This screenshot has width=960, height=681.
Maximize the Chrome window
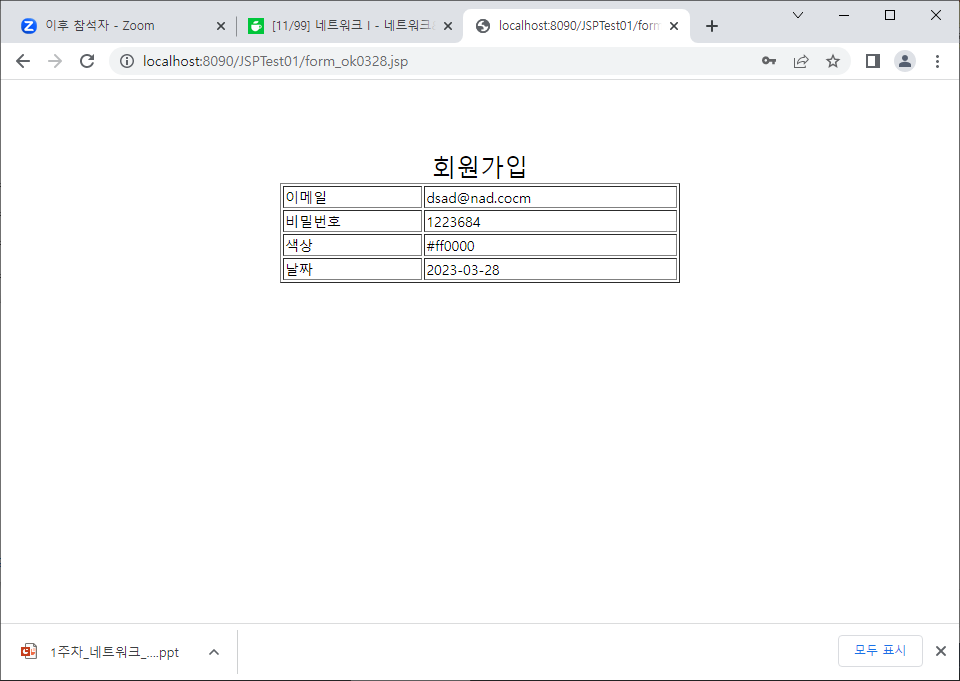point(890,15)
